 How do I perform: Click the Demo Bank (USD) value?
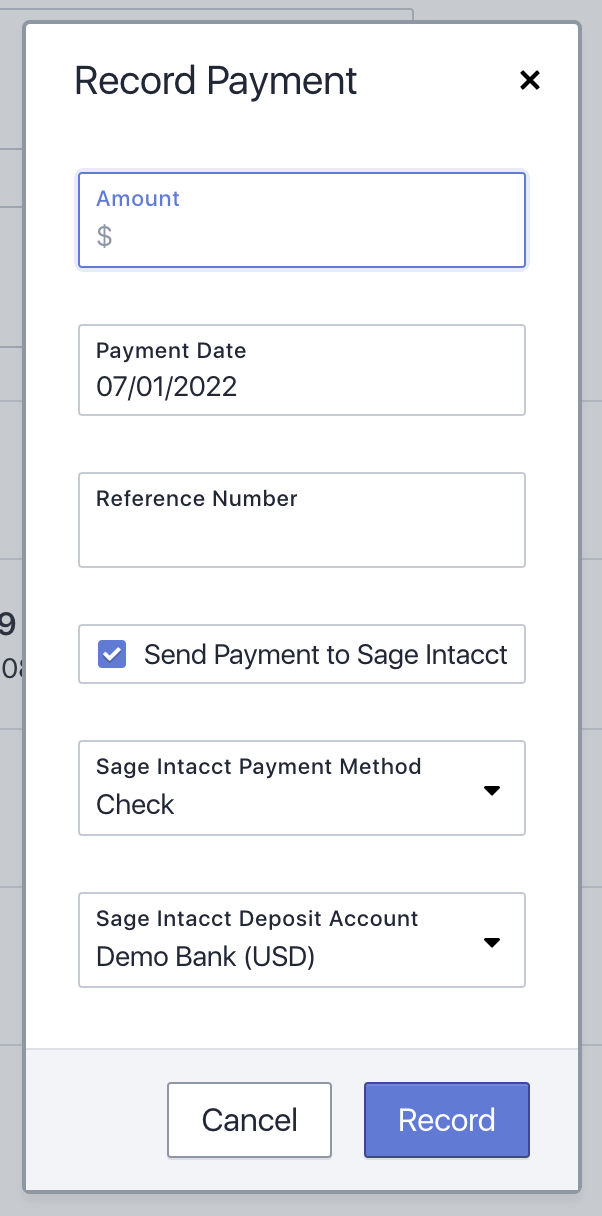coord(205,957)
